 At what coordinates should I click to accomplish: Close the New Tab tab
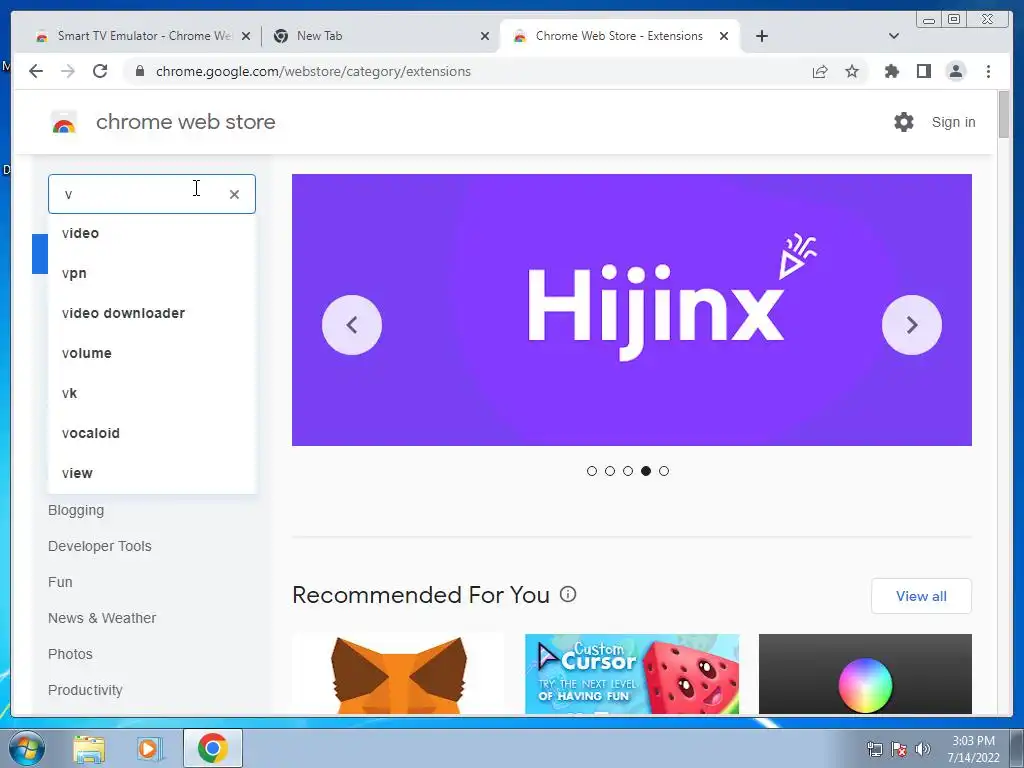tap(485, 37)
